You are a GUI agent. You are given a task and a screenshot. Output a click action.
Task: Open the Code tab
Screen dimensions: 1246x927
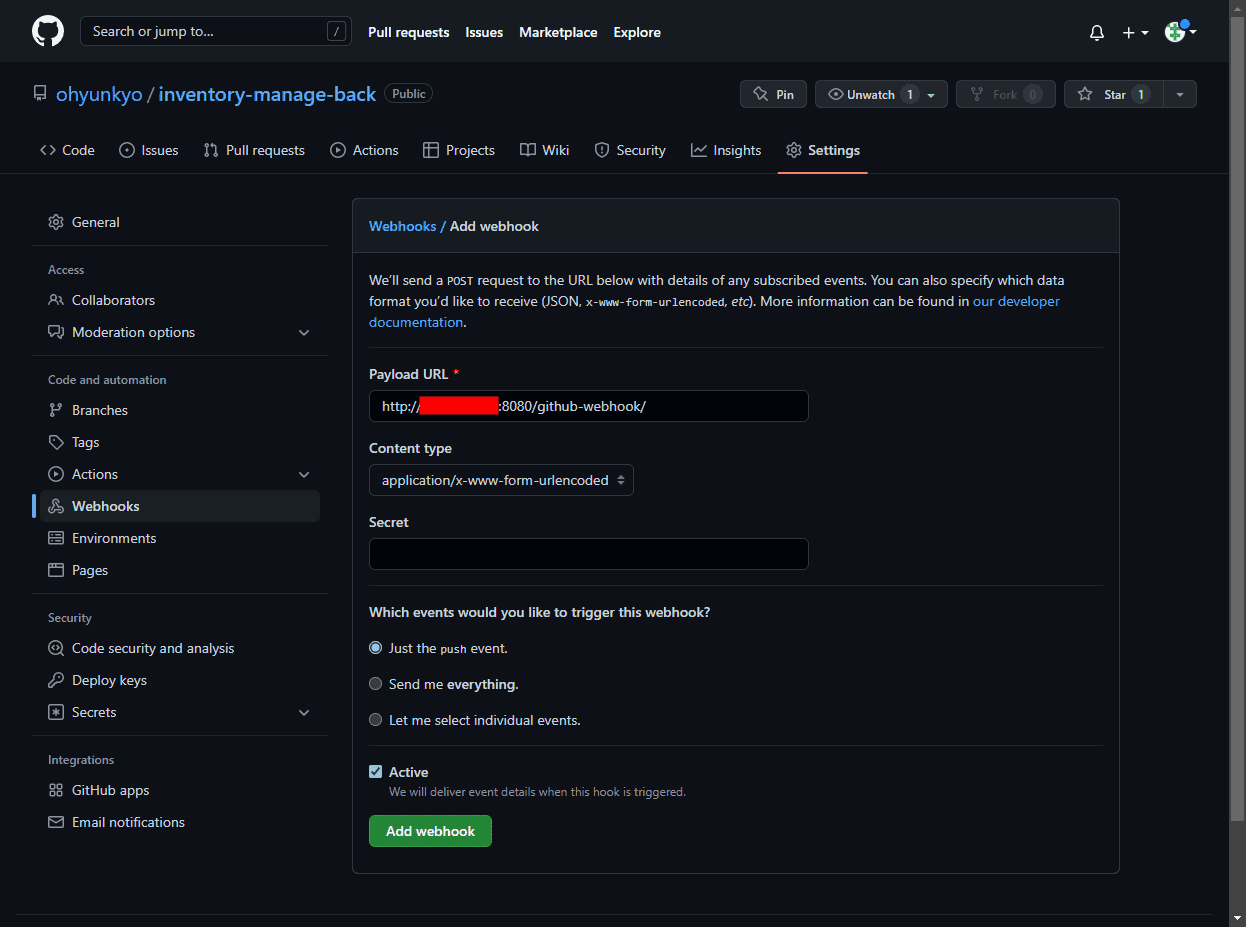[x=67, y=150]
